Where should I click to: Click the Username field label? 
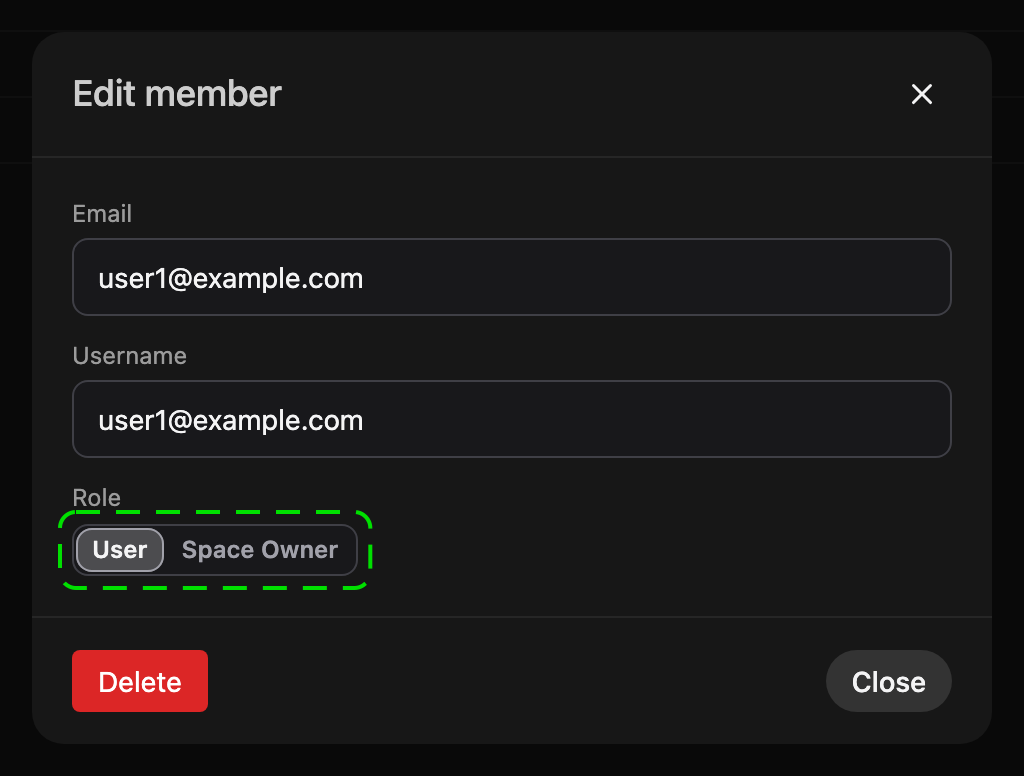point(129,356)
